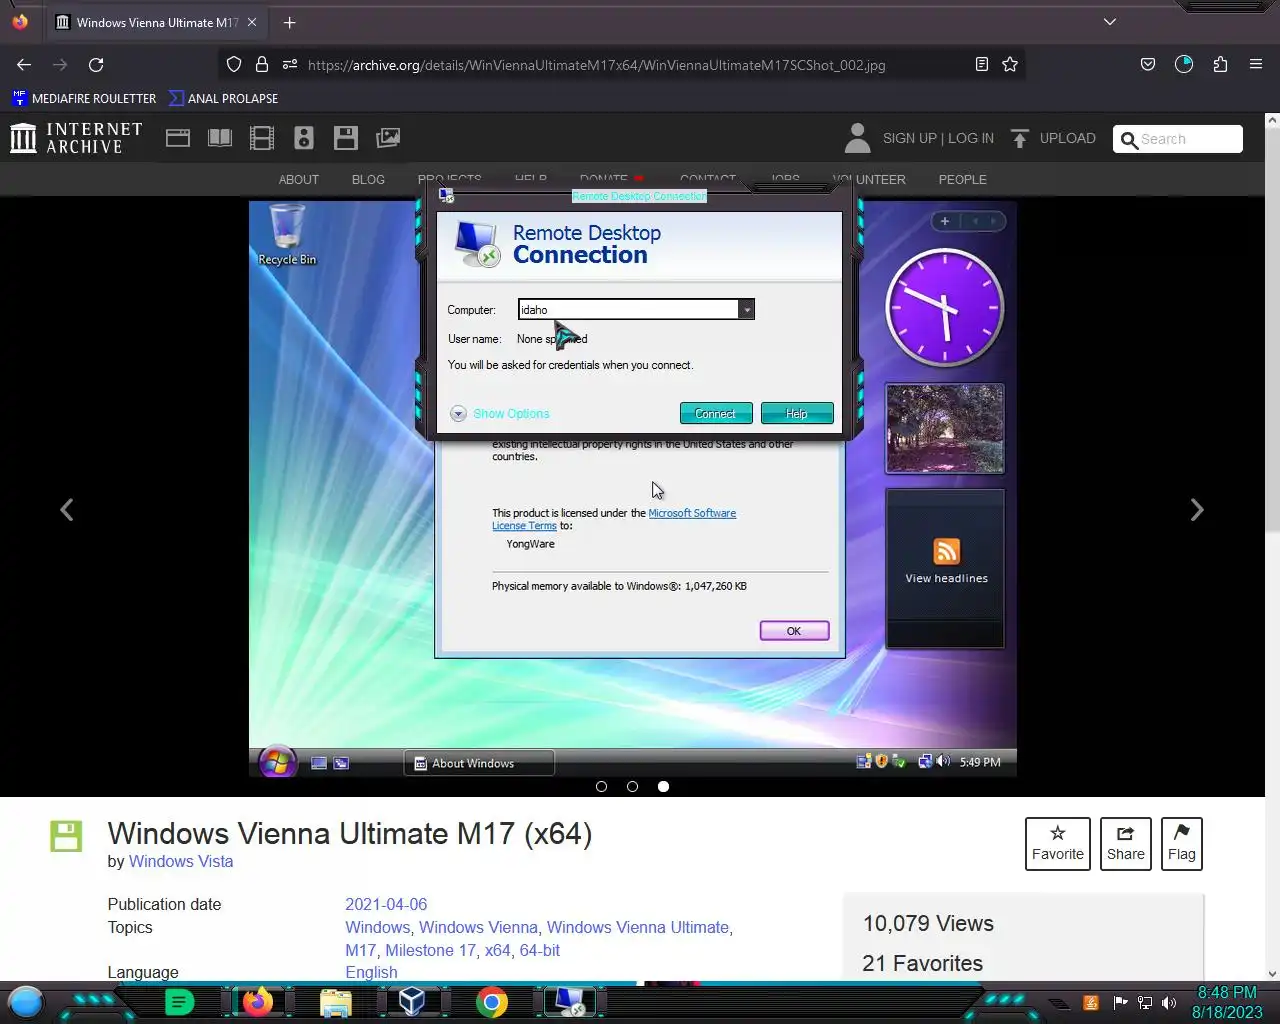Open the Audio speaker icon
1280x1024 pixels.
pyautogui.click(x=304, y=138)
